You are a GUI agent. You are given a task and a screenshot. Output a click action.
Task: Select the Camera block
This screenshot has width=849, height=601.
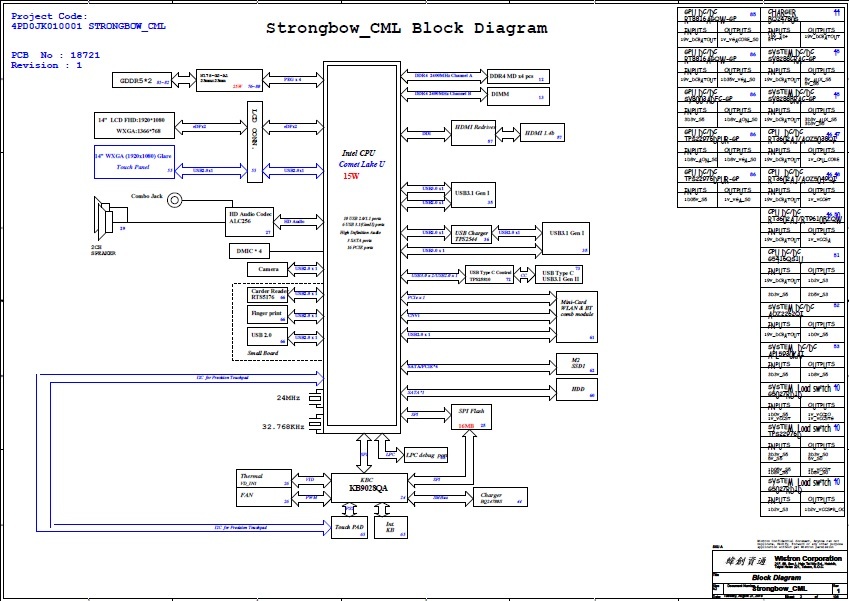[269, 269]
